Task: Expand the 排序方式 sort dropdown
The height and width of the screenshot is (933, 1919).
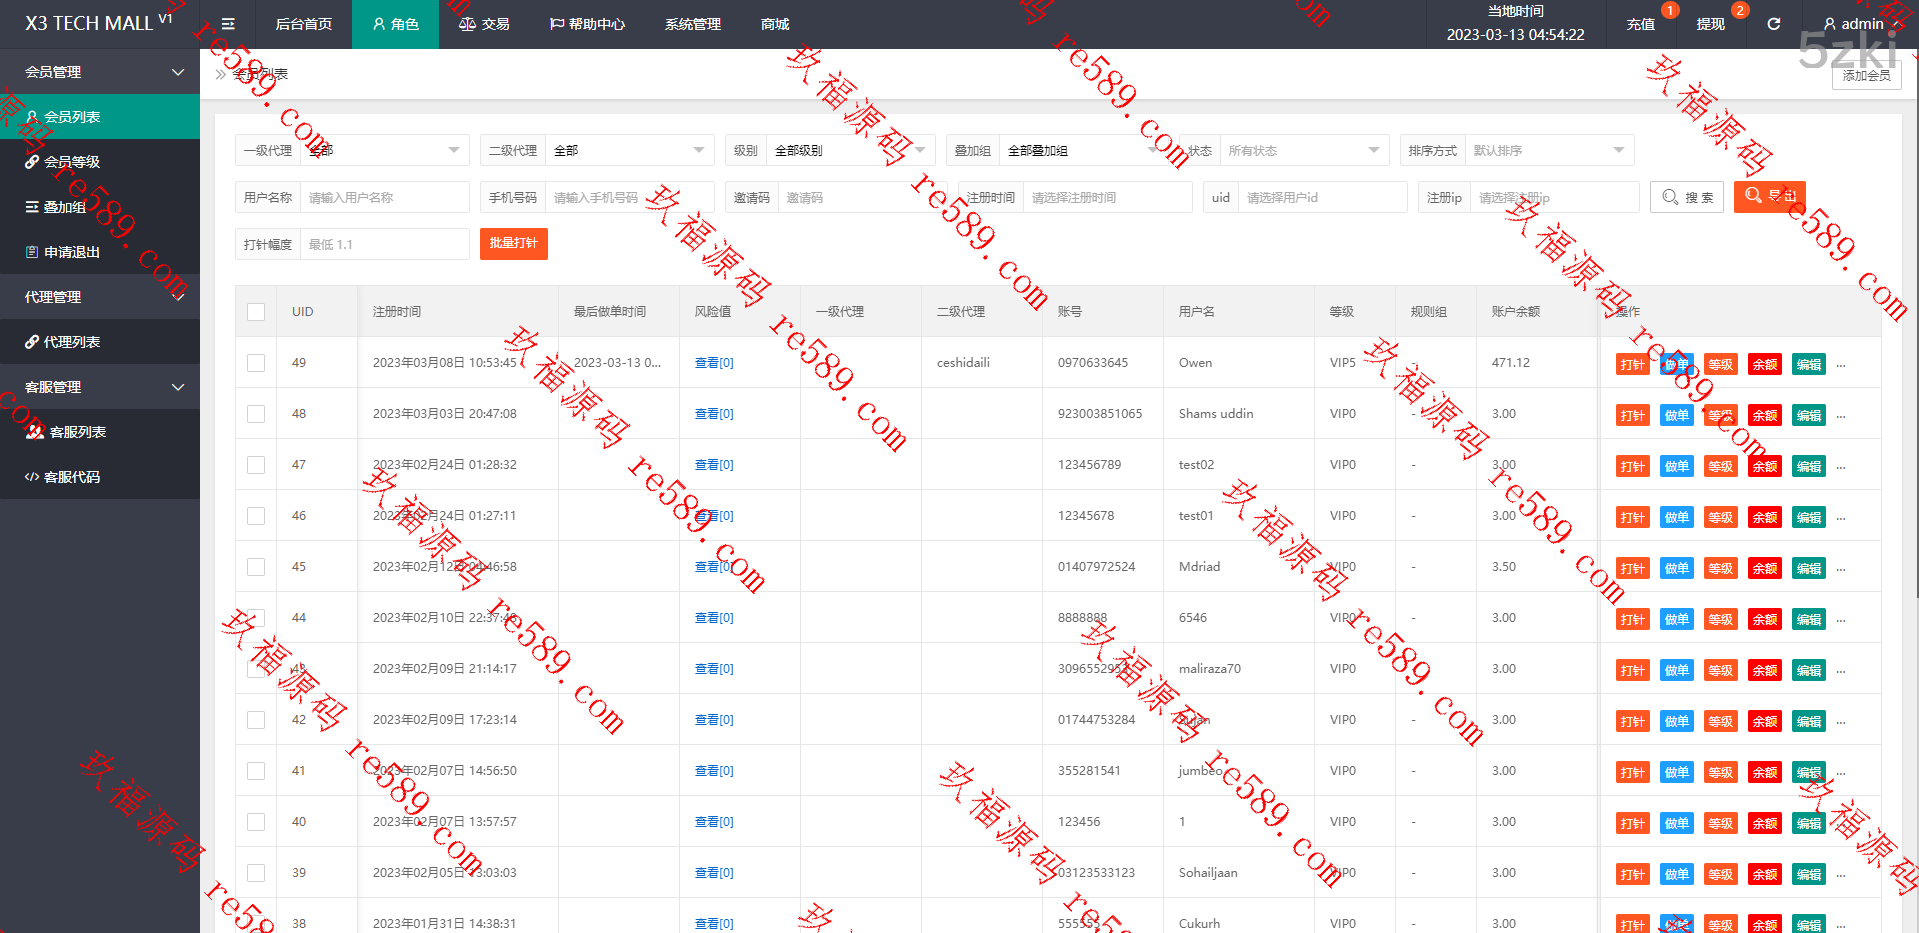Action: tap(1547, 150)
